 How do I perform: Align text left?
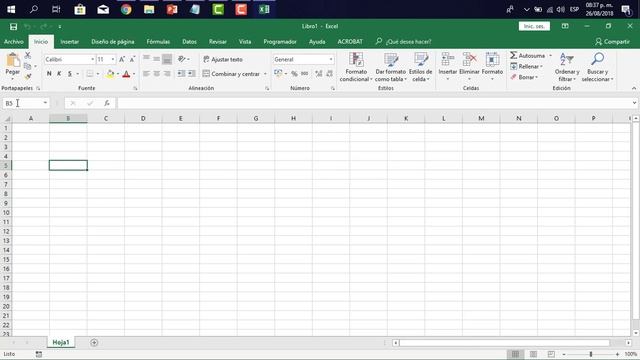click(x=147, y=74)
